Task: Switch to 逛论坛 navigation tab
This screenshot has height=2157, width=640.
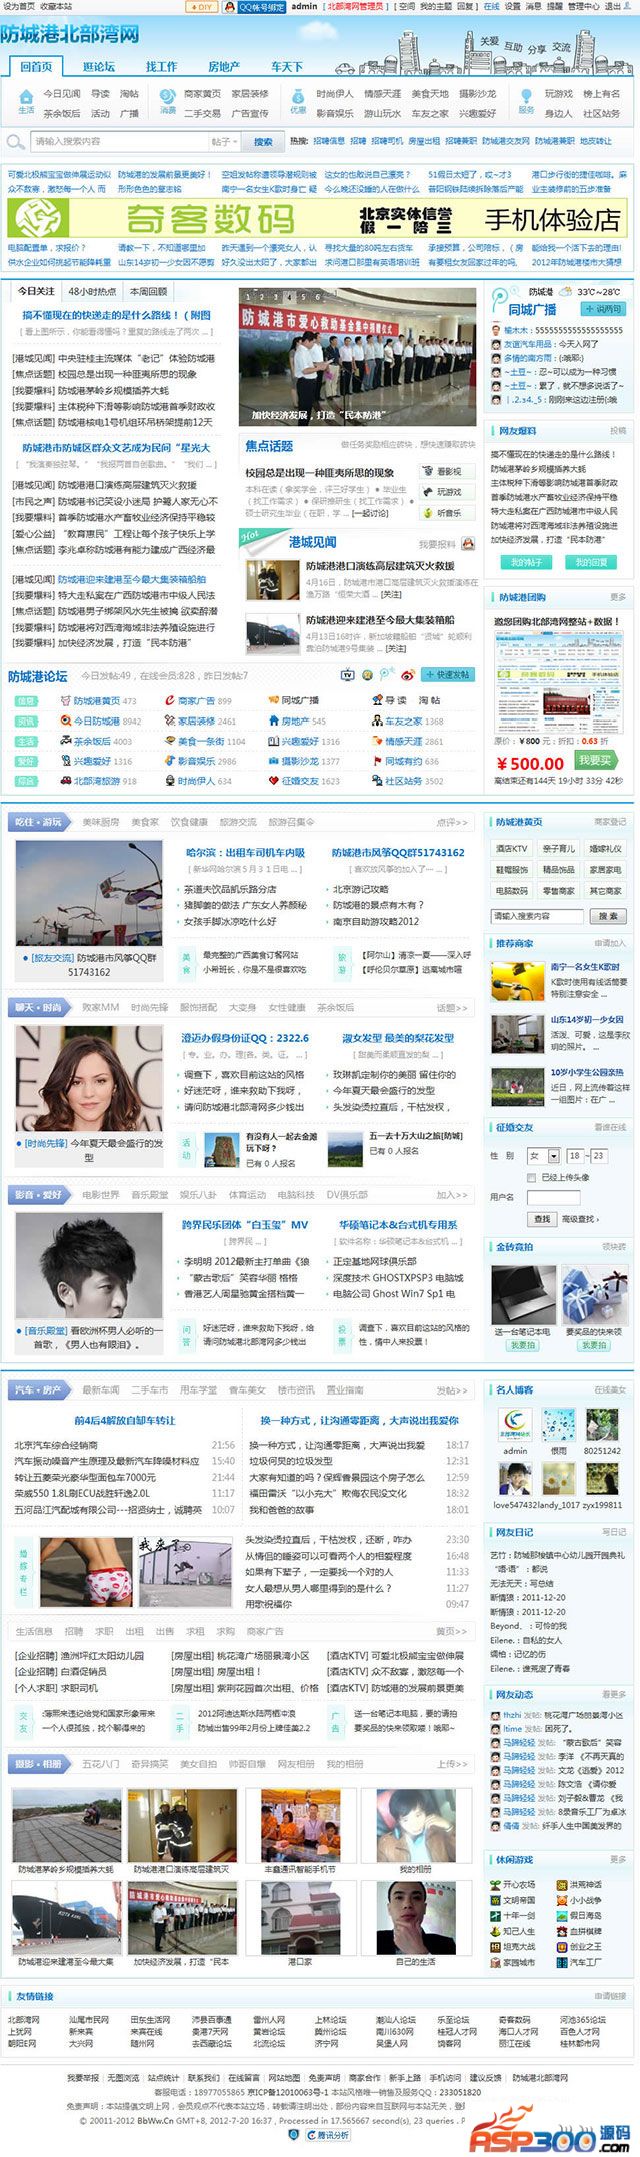Action: click(x=99, y=66)
